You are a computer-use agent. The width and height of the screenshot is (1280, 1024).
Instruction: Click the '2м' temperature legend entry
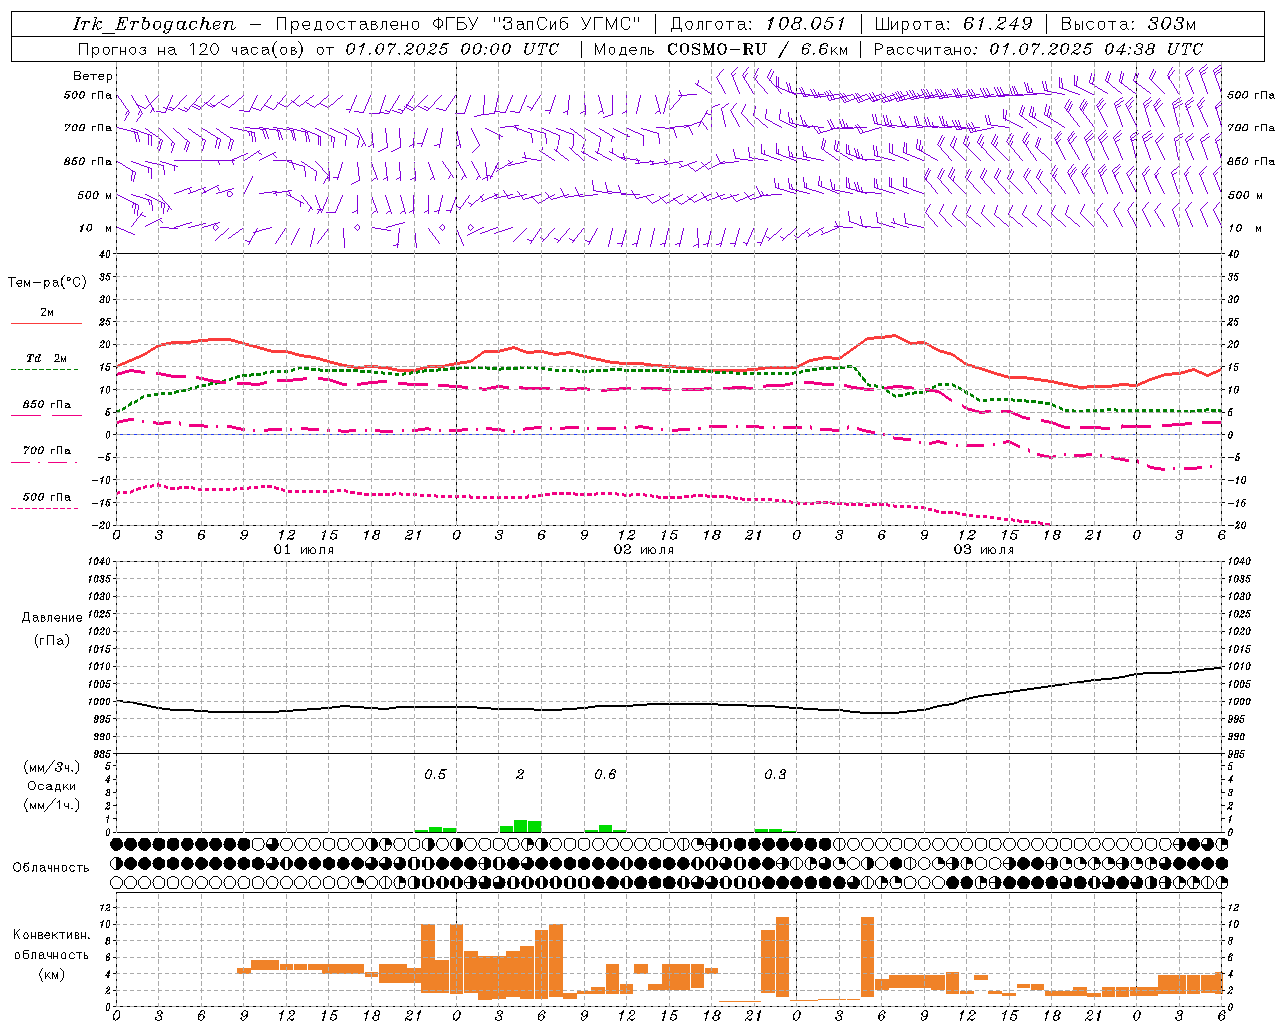47,312
